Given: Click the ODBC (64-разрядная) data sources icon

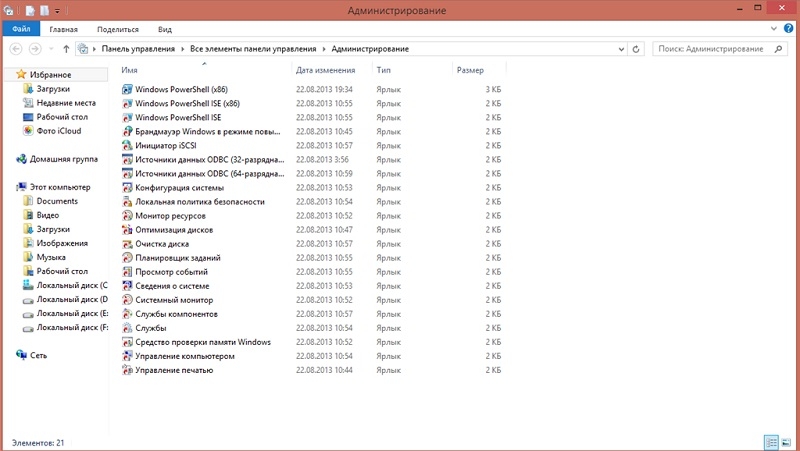Looking at the screenshot, I should coord(127,173).
